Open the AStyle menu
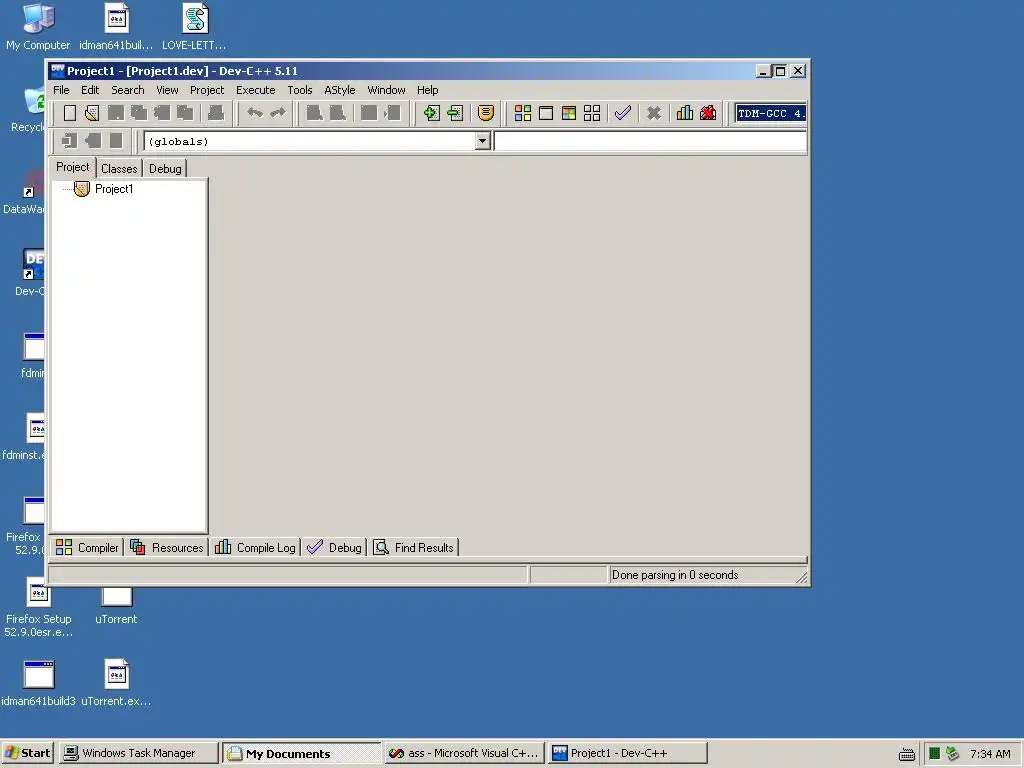 (340, 90)
